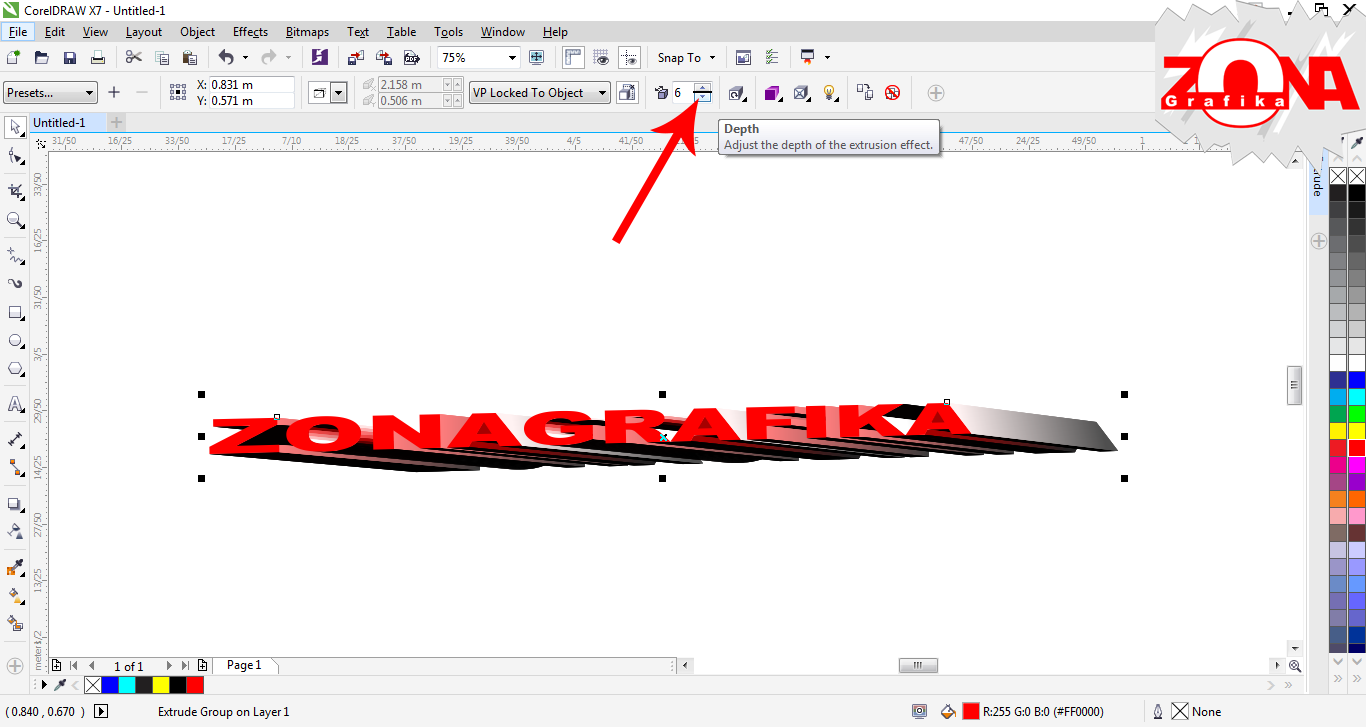Select the Connector tool
The image size is (1366, 727).
pyautogui.click(x=15, y=468)
